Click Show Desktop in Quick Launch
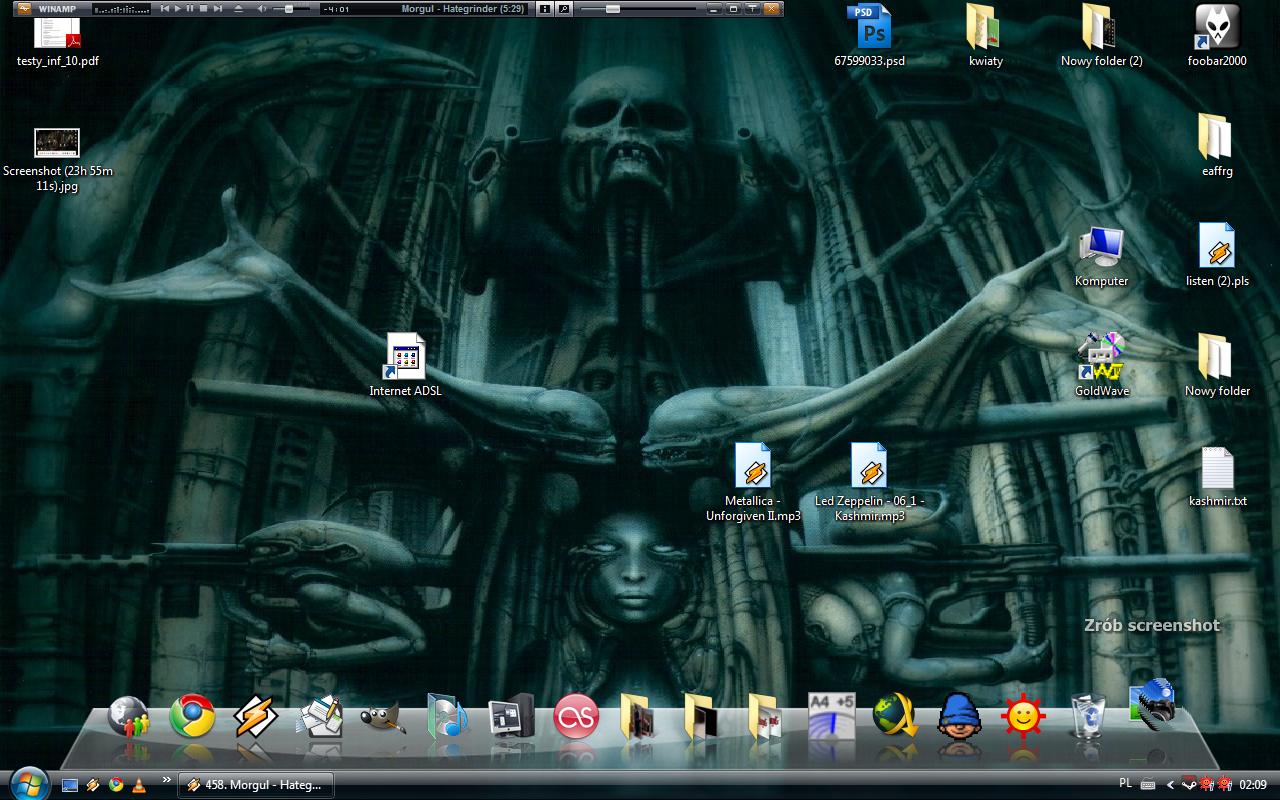 (70, 785)
